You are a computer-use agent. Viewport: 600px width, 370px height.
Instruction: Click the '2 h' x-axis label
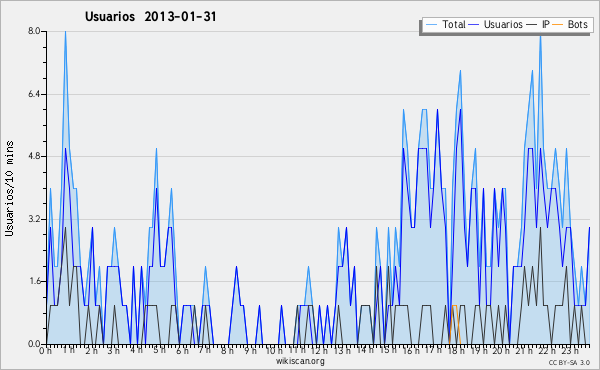91,351
